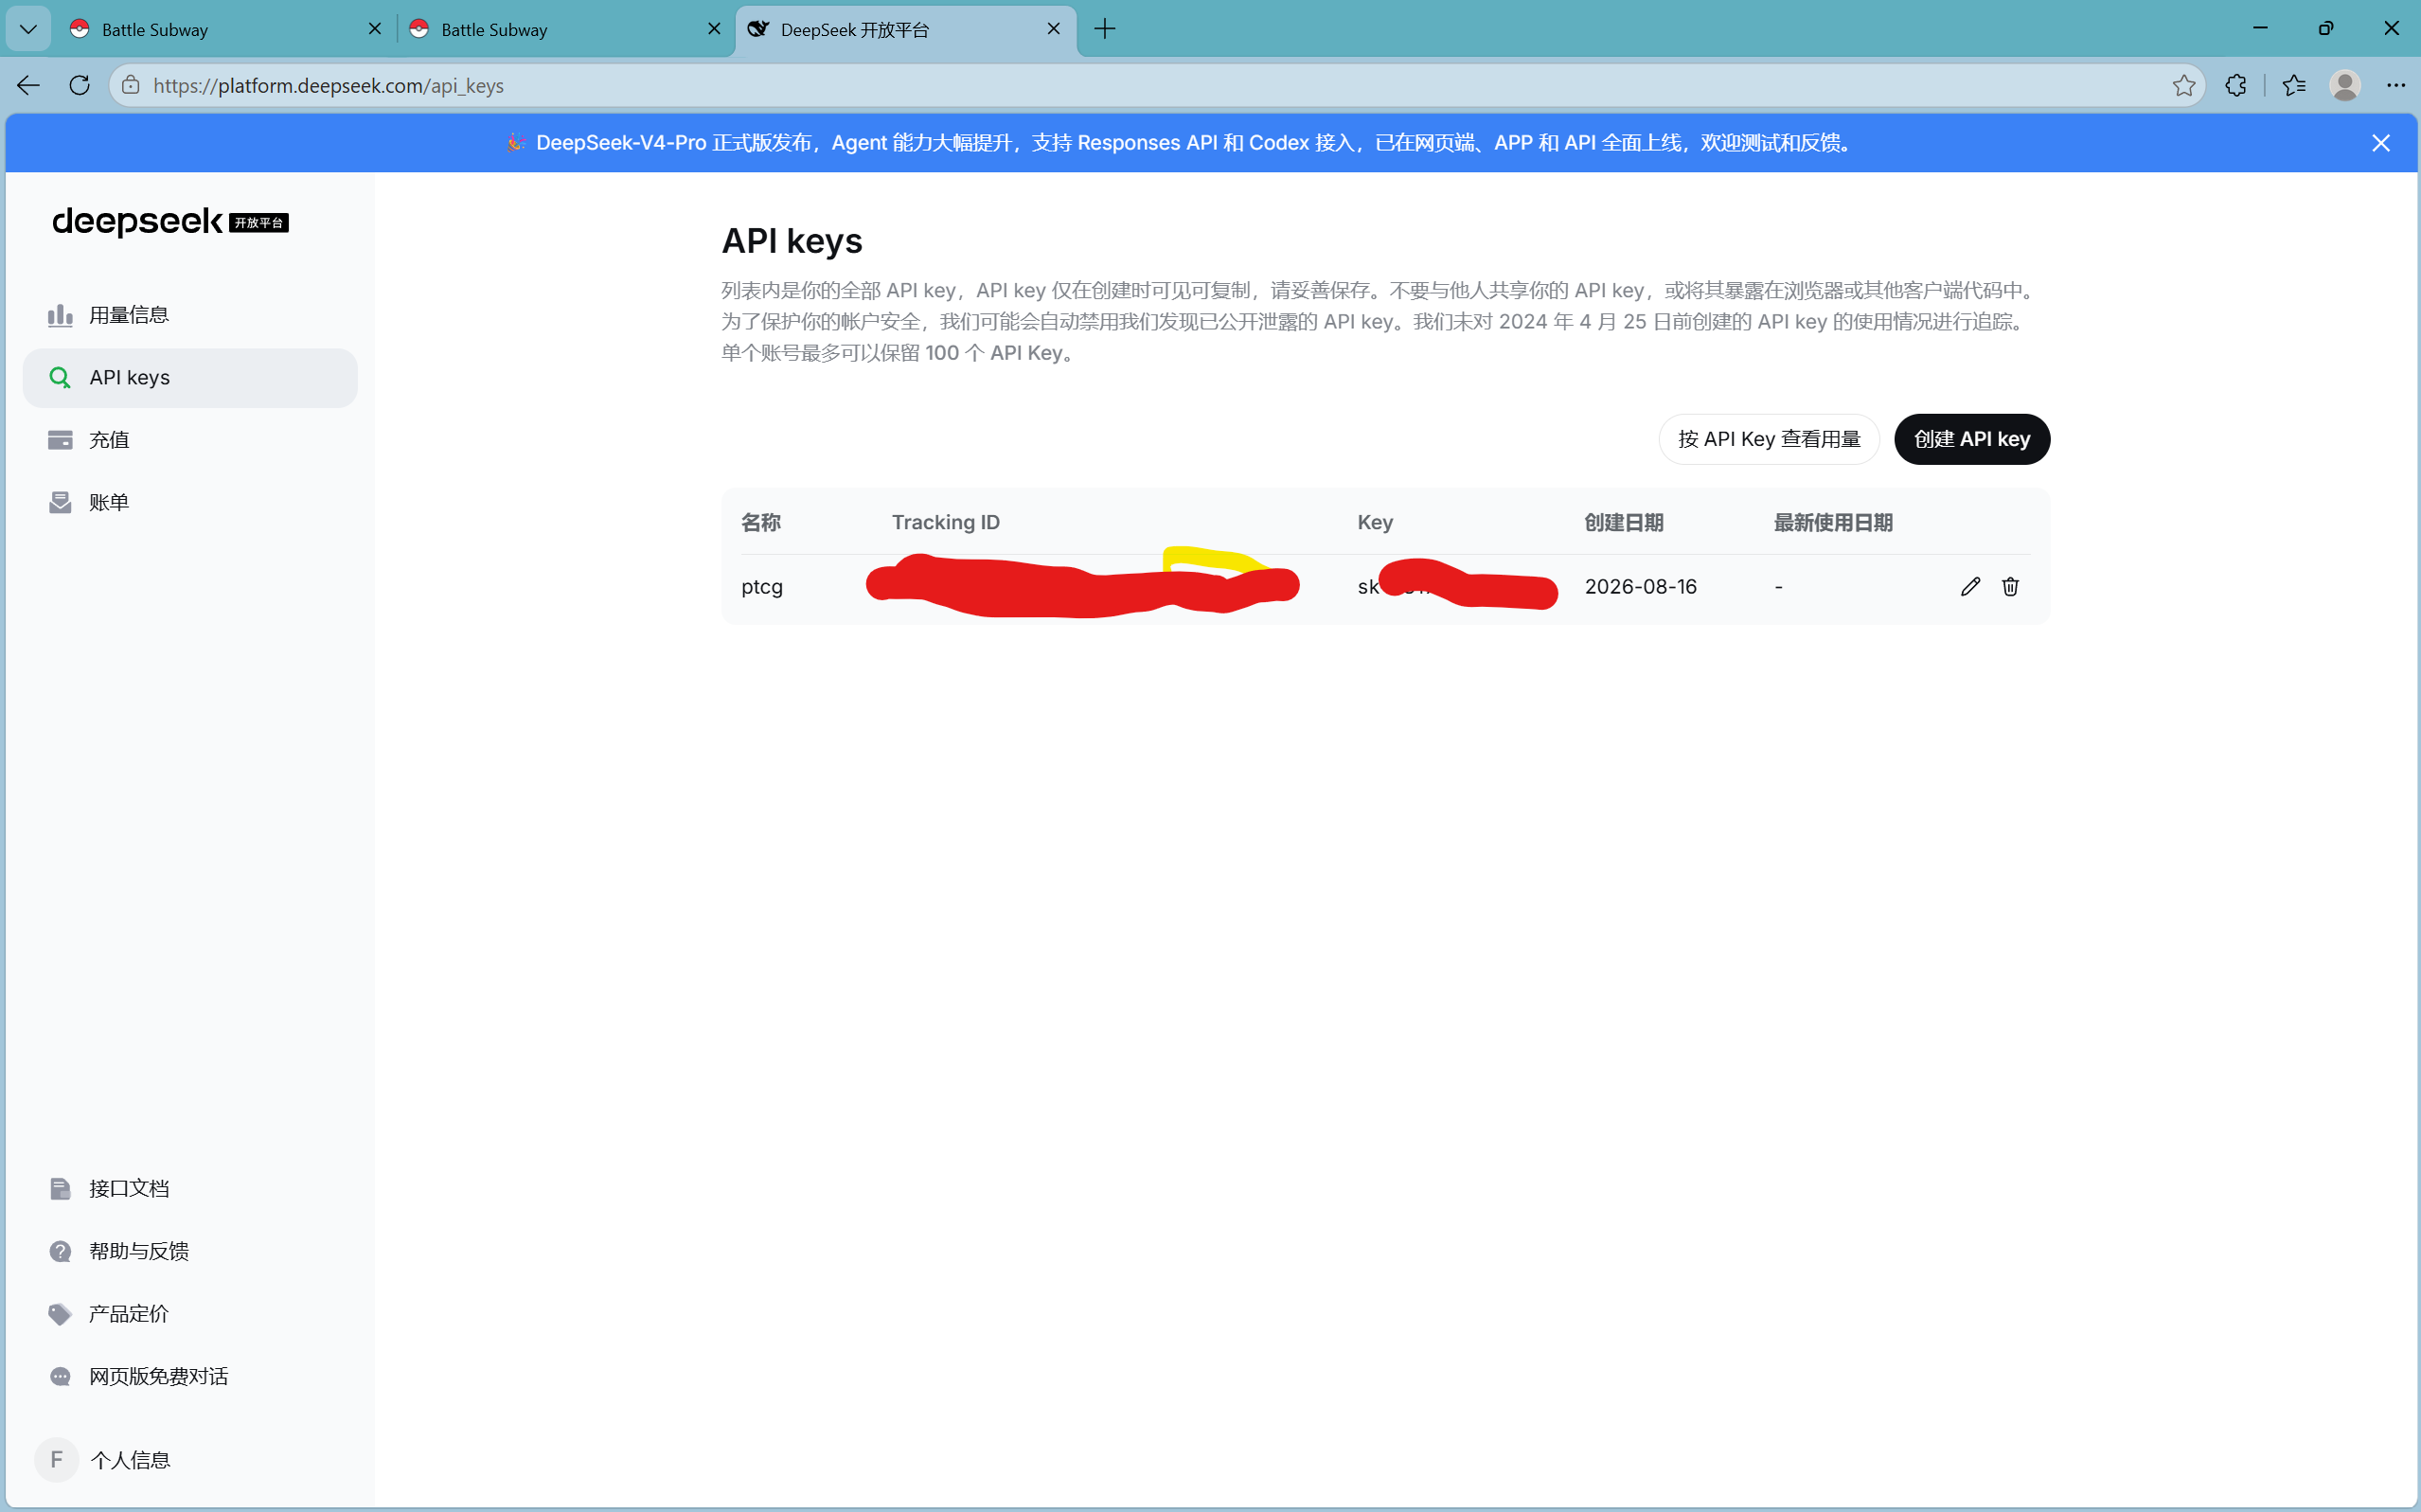
Task: Click the 充值 credit card icon
Action: click(x=60, y=440)
